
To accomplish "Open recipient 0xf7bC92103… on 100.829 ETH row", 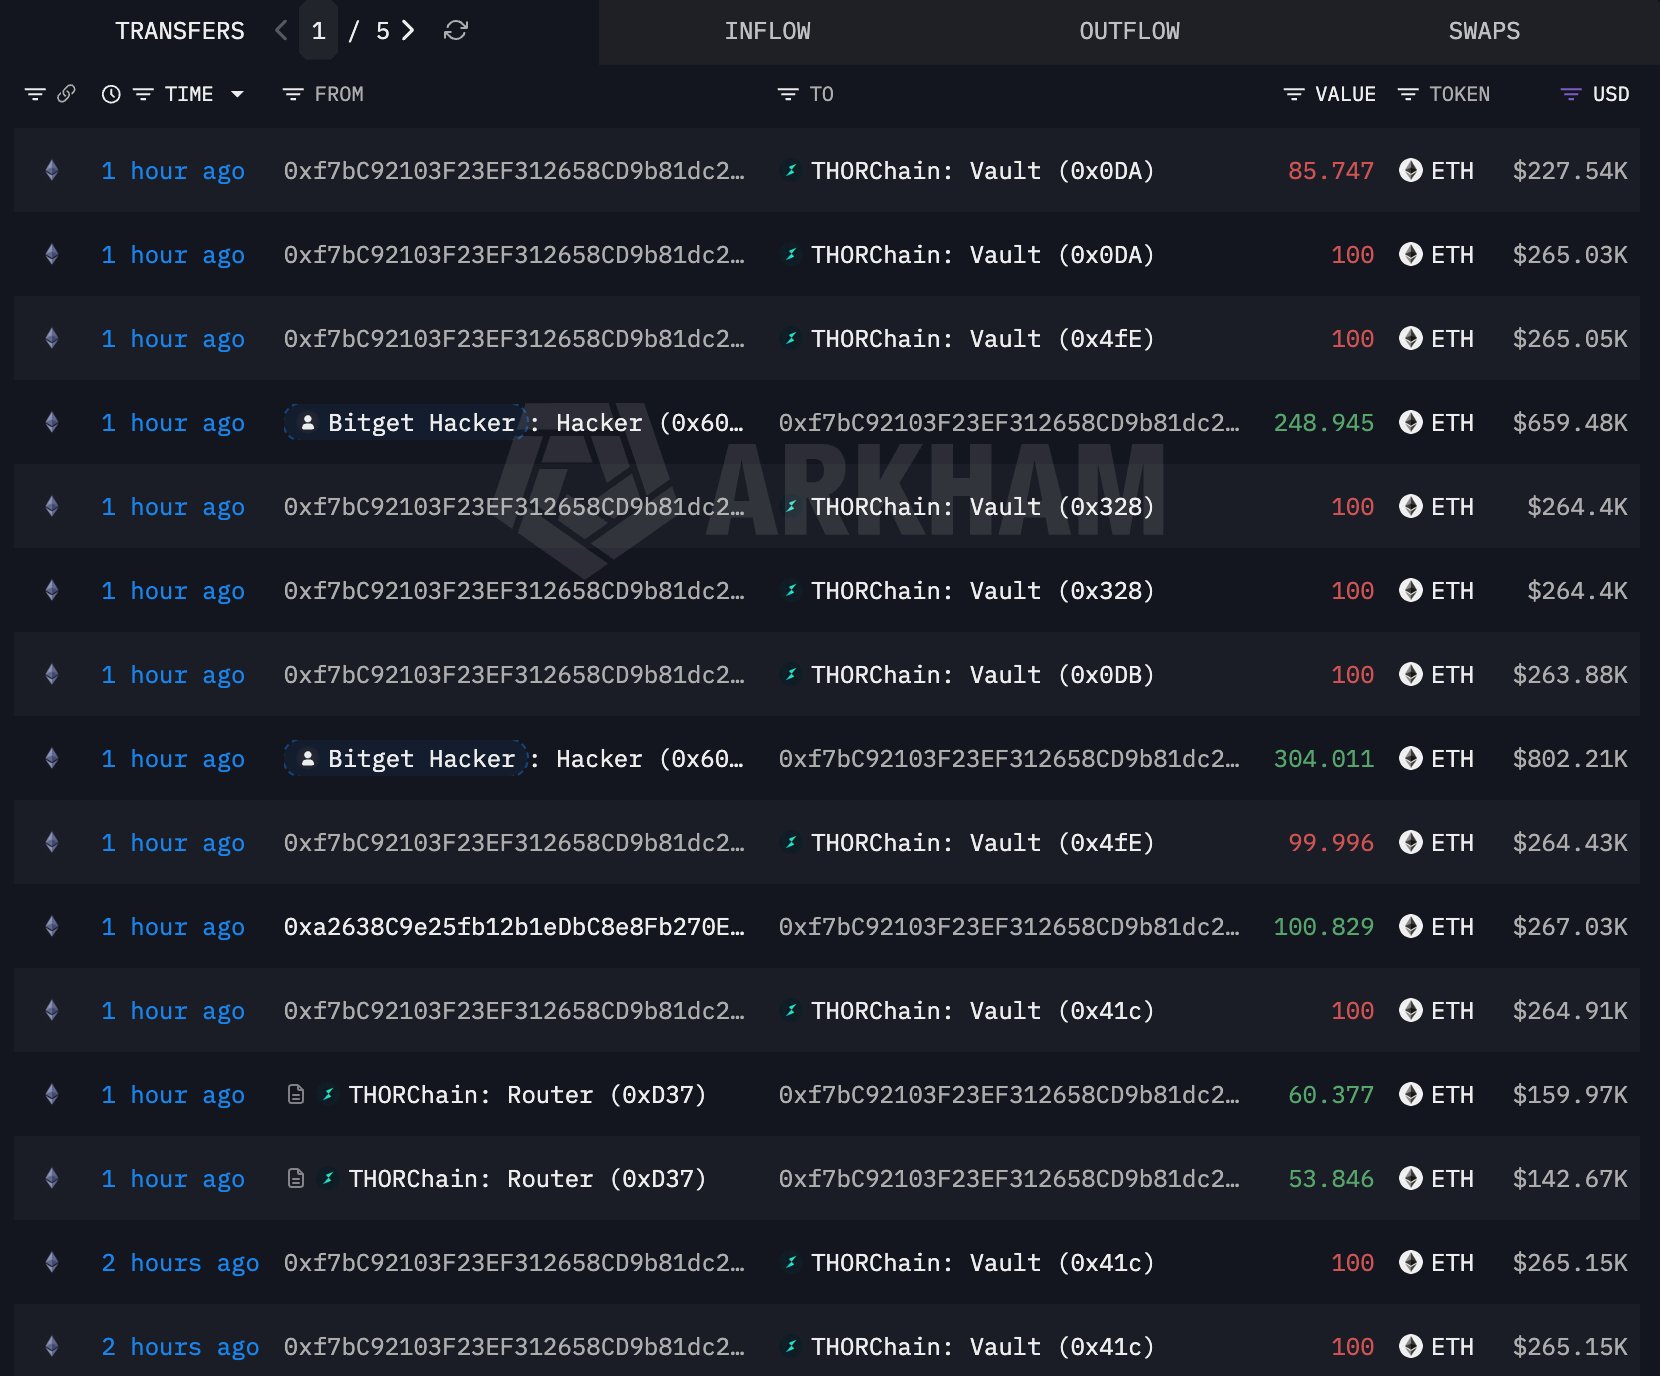I will (1009, 926).
